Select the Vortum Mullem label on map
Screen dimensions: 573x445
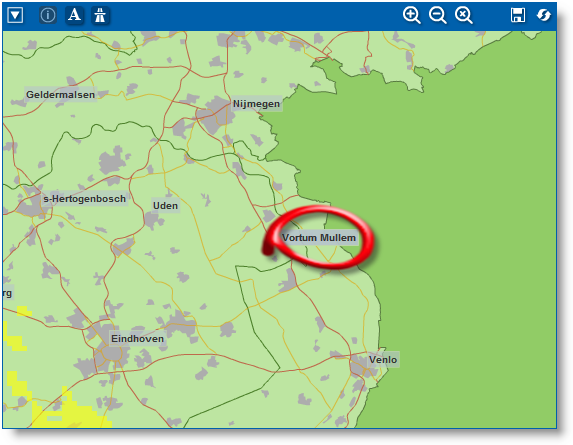click(x=319, y=238)
